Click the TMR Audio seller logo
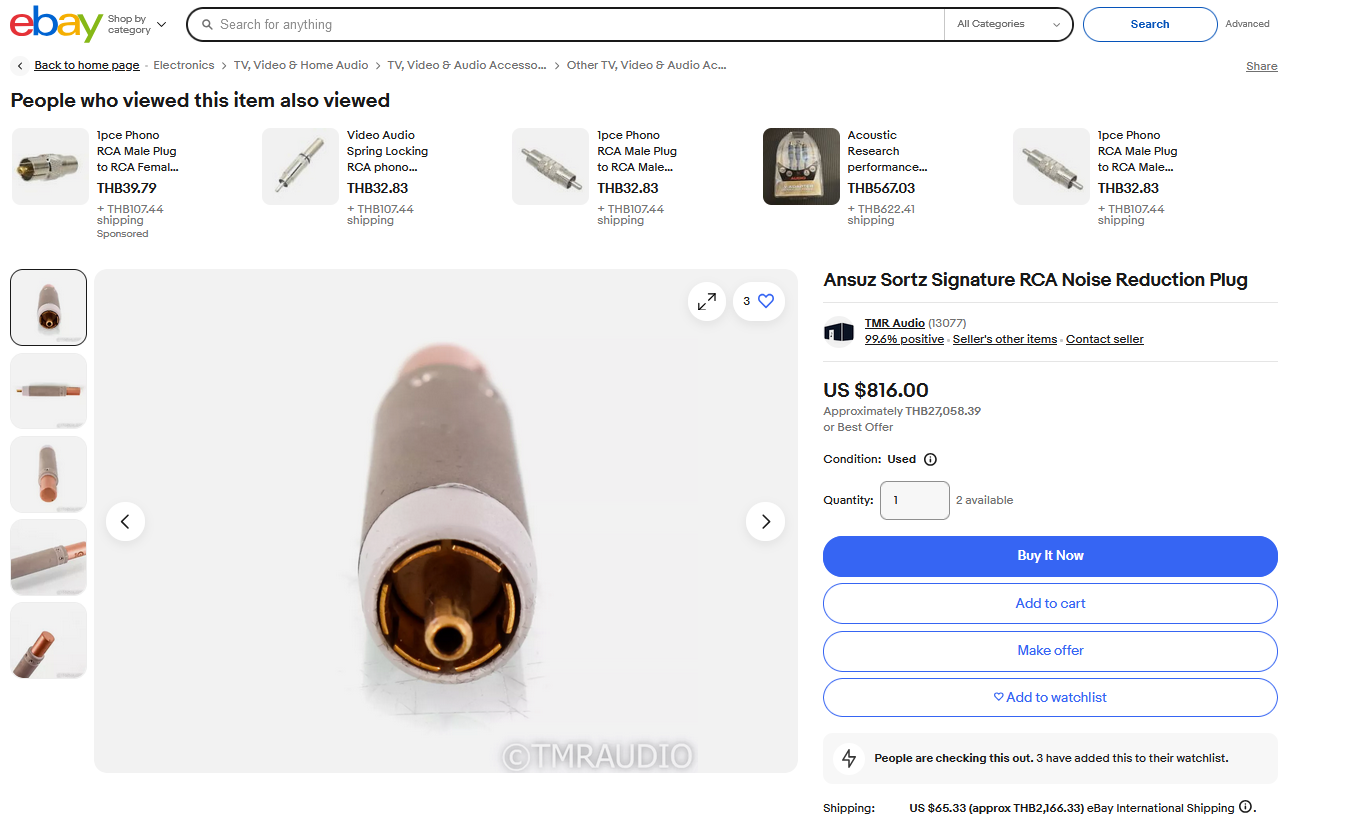 [x=839, y=331]
